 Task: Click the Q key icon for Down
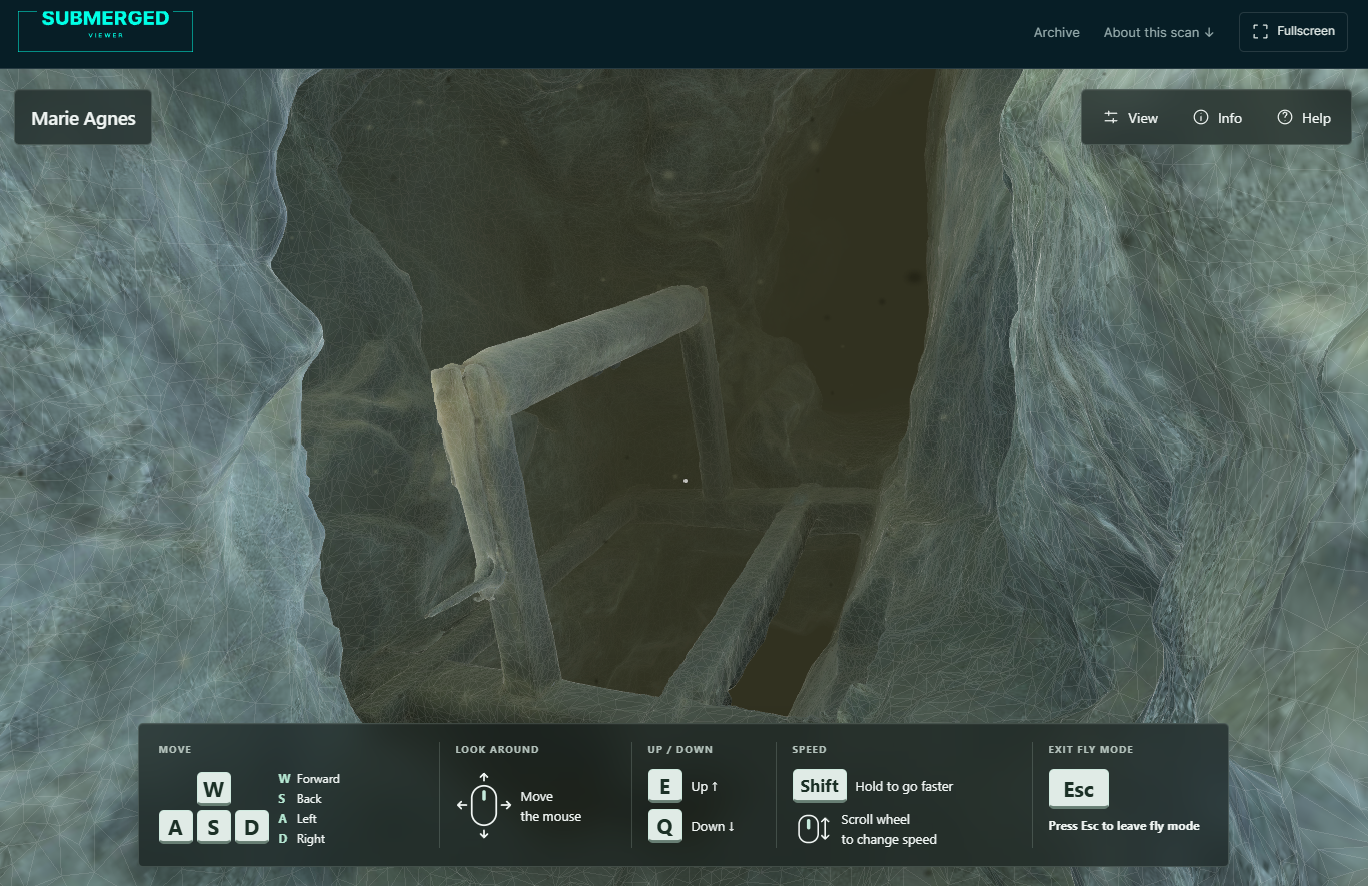665,826
